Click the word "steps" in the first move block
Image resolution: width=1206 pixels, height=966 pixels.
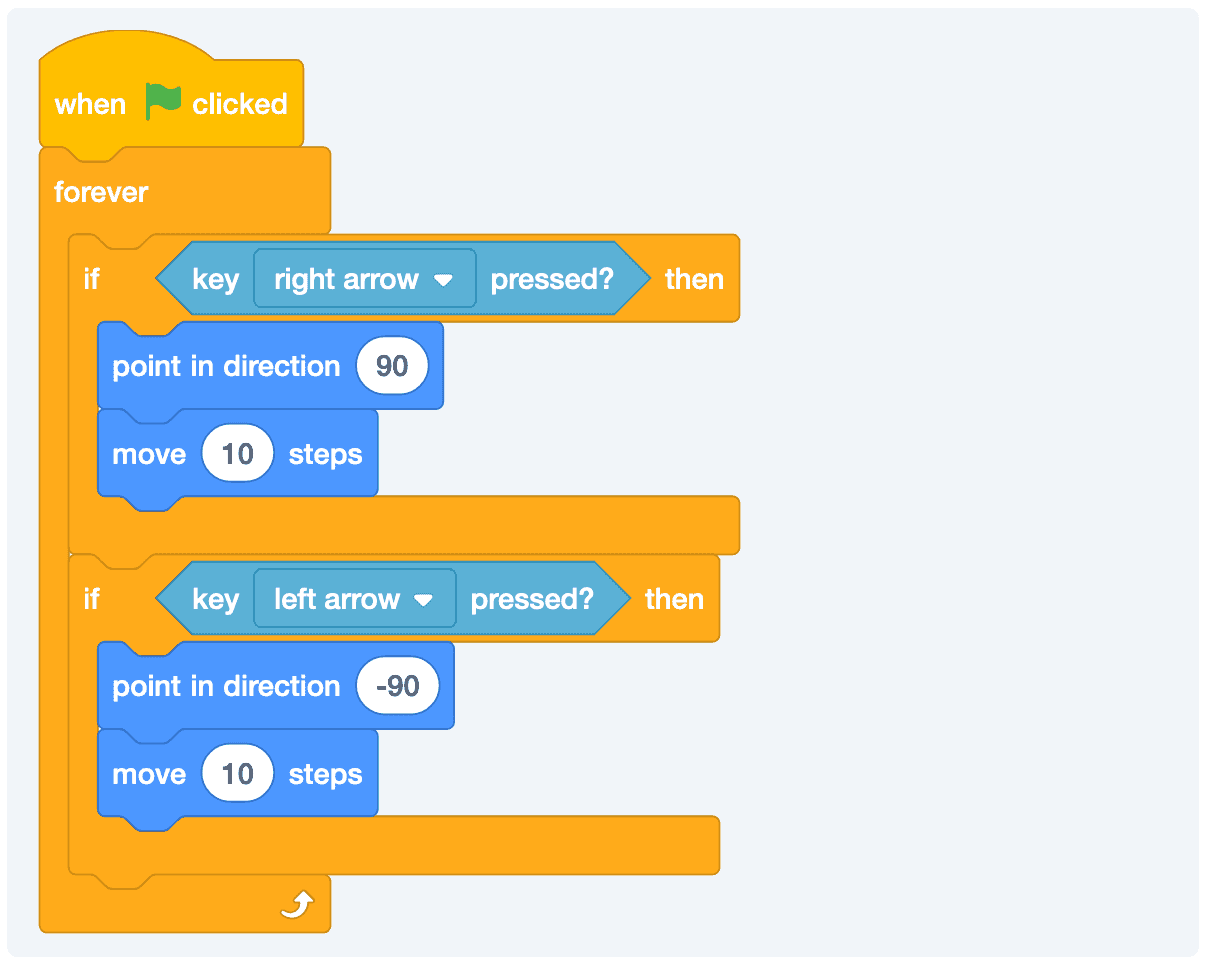pyautogui.click(x=325, y=454)
